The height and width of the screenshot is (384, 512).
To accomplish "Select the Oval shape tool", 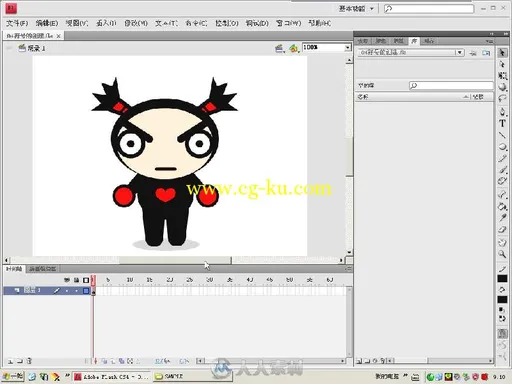I will (502, 147).
